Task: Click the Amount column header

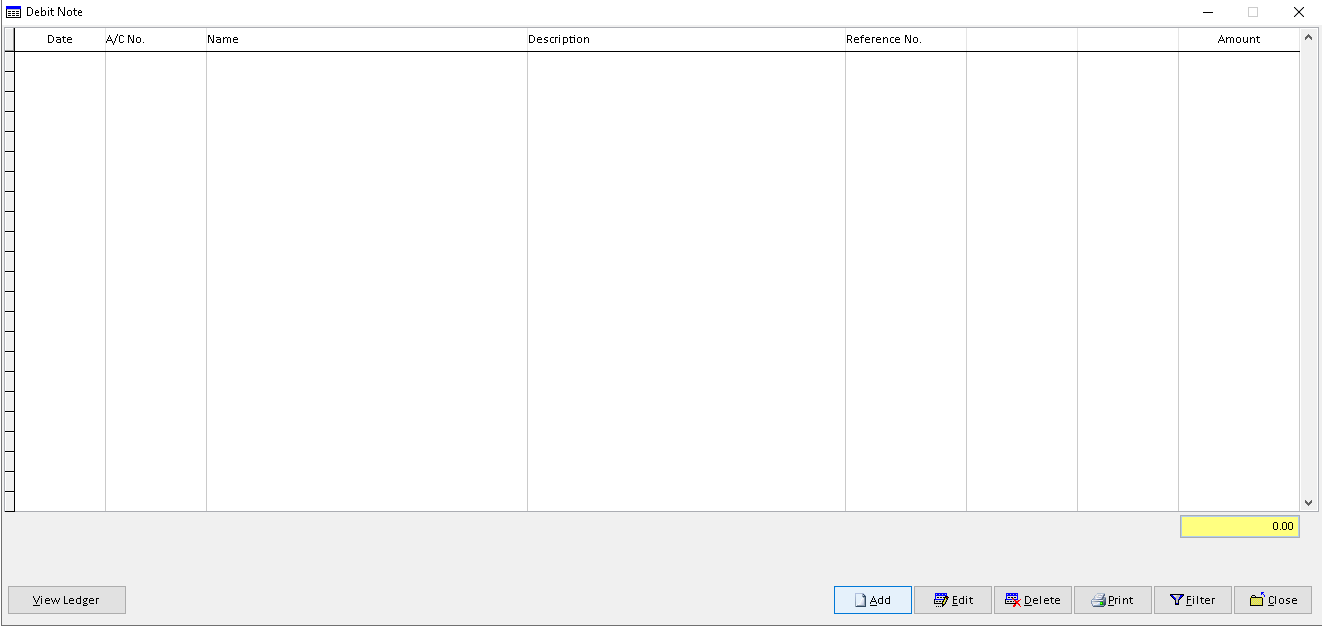Action: [x=1239, y=39]
